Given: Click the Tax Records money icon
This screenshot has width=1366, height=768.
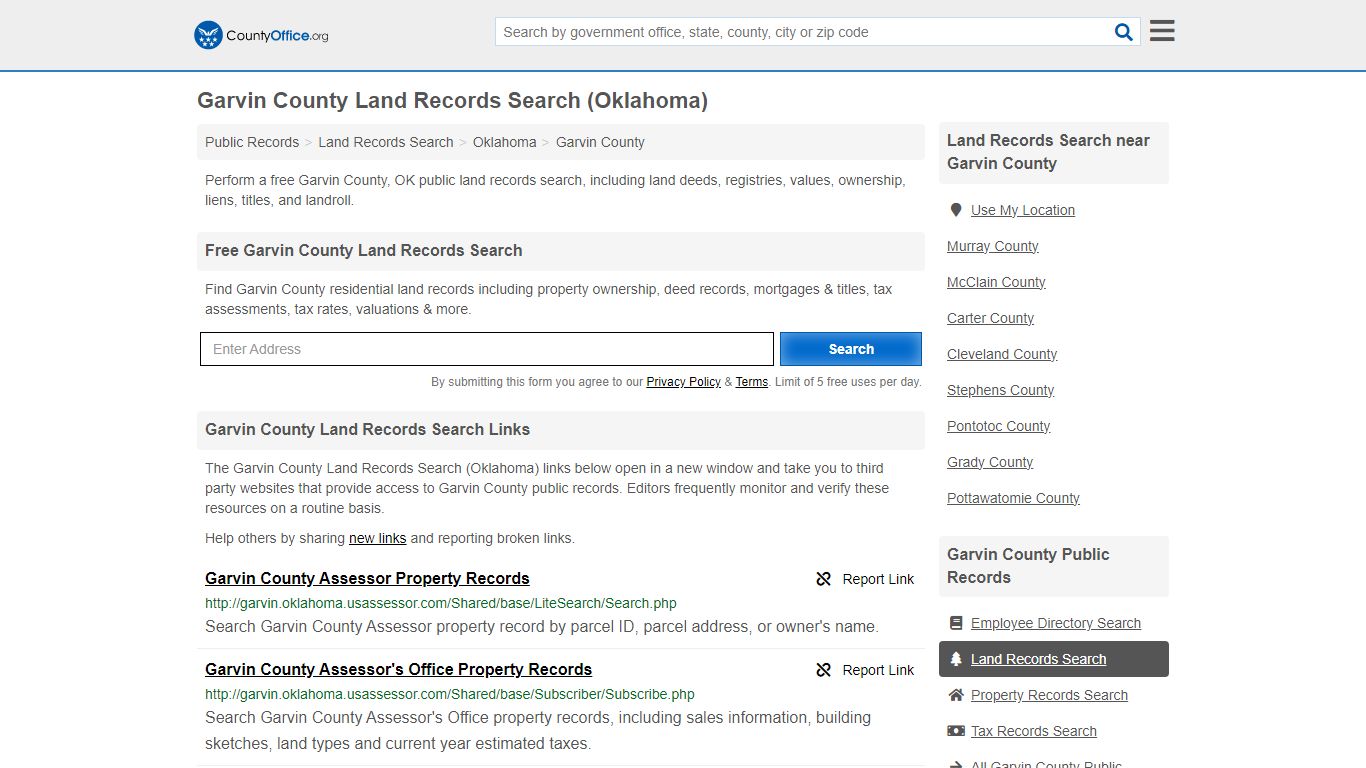Looking at the screenshot, I should click(x=956, y=731).
